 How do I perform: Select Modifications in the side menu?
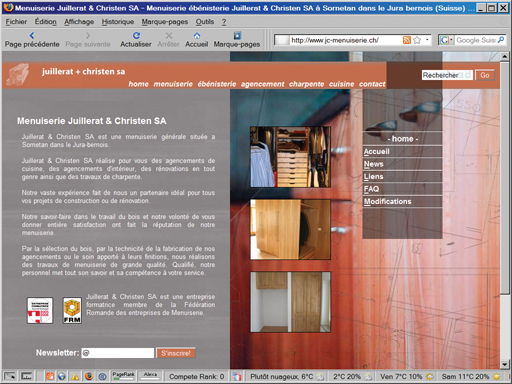pos(402,201)
